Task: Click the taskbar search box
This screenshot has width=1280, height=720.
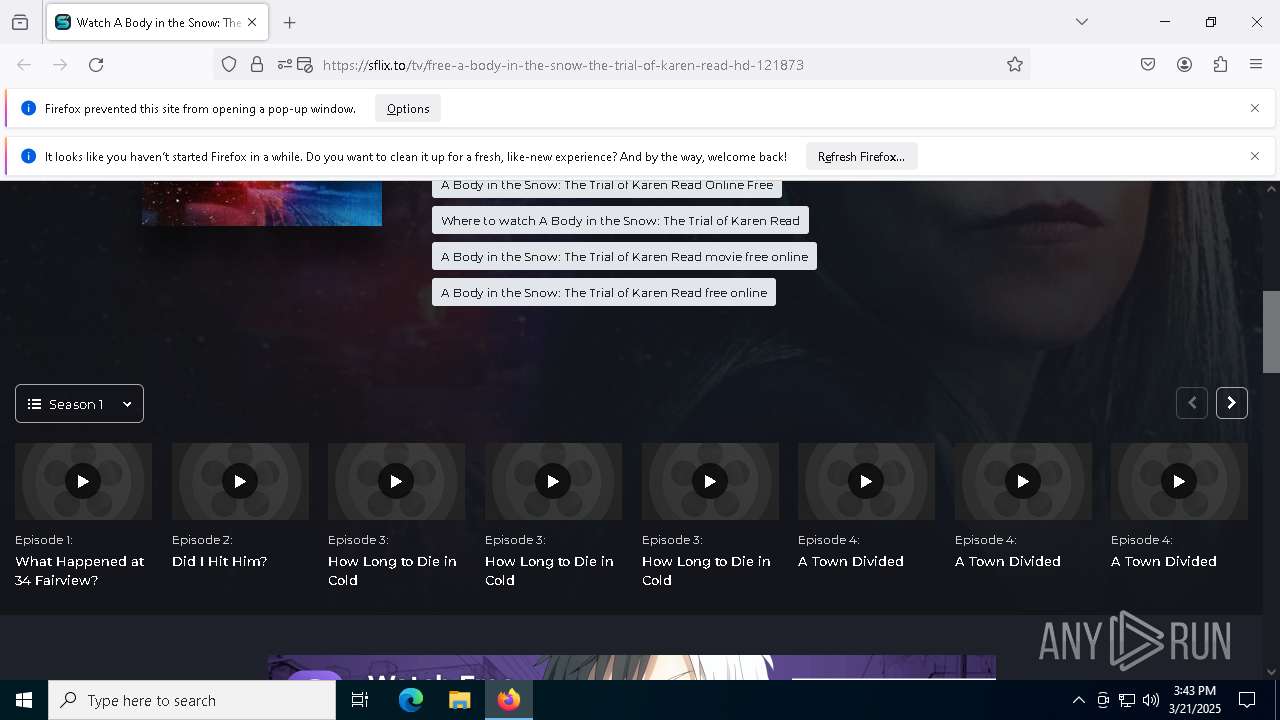Action: [x=192, y=700]
